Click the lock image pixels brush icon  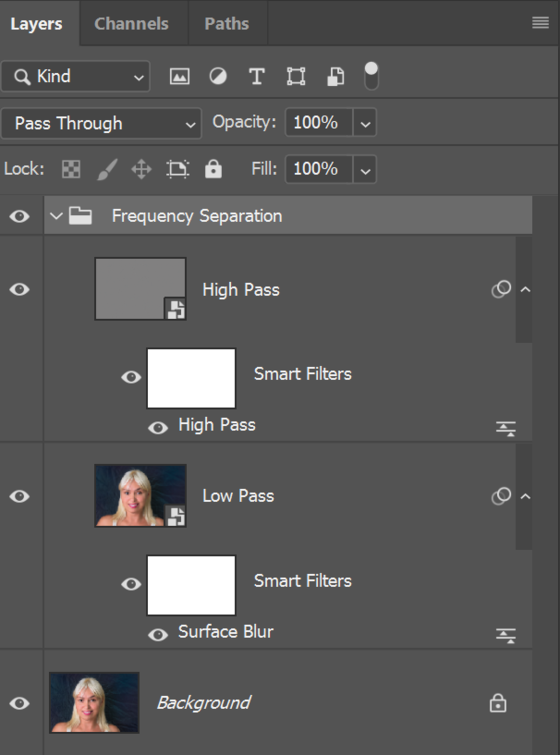tap(107, 169)
